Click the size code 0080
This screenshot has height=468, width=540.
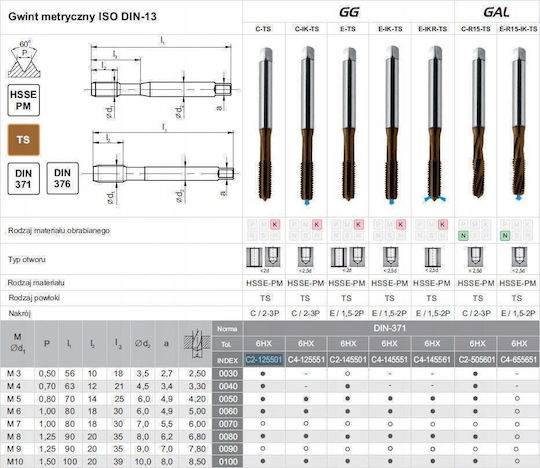[x=228, y=437]
